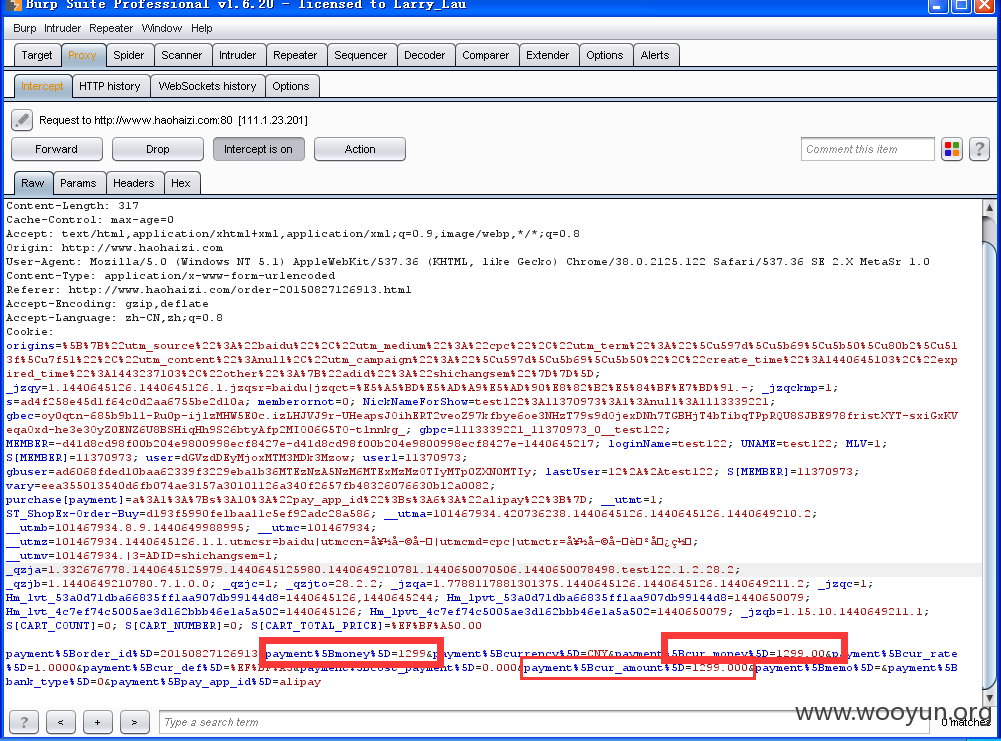Image resolution: width=1001 pixels, height=741 pixels.
Task: Click the Request to www.haohaizi.com label
Action: click(x=173, y=120)
